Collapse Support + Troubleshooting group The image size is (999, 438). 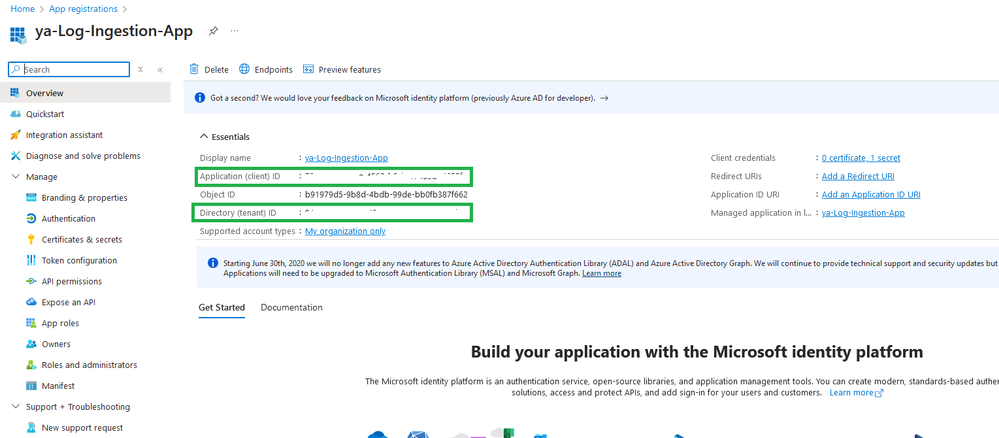[x=15, y=407]
